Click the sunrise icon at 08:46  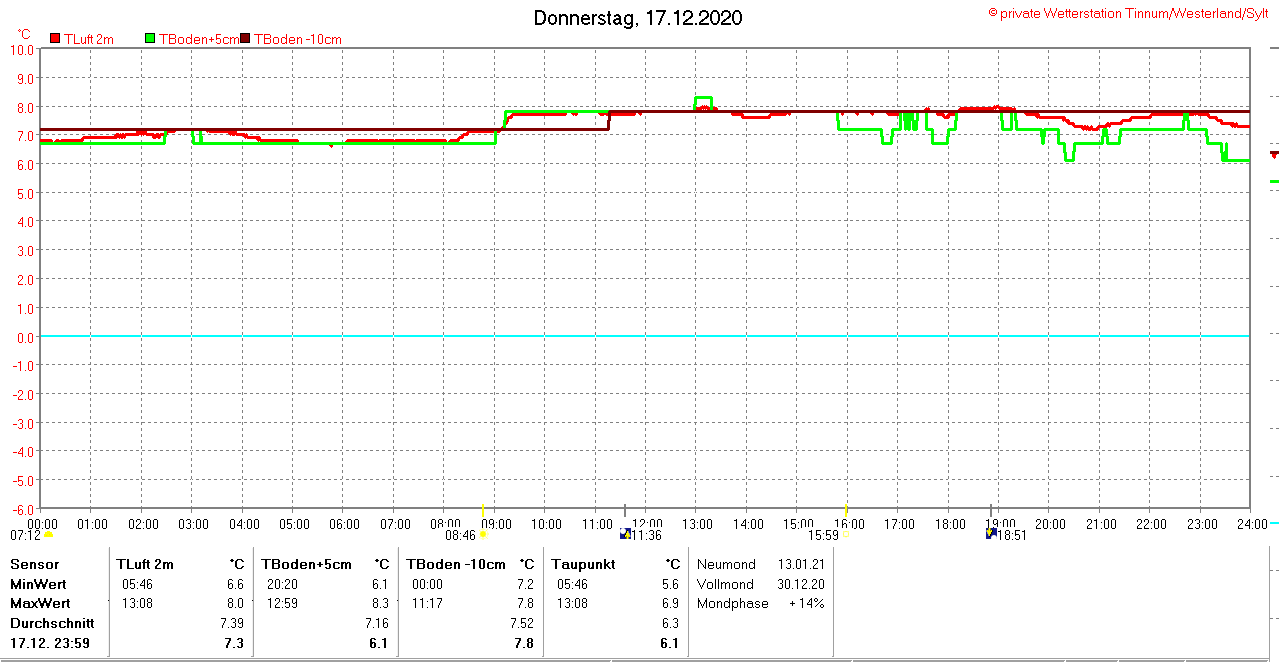(x=482, y=534)
